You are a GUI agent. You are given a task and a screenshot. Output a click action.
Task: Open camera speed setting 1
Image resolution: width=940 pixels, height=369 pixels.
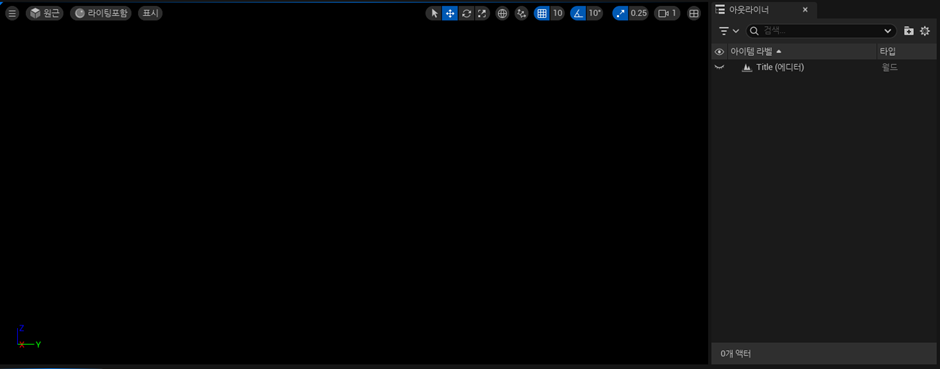click(x=667, y=13)
